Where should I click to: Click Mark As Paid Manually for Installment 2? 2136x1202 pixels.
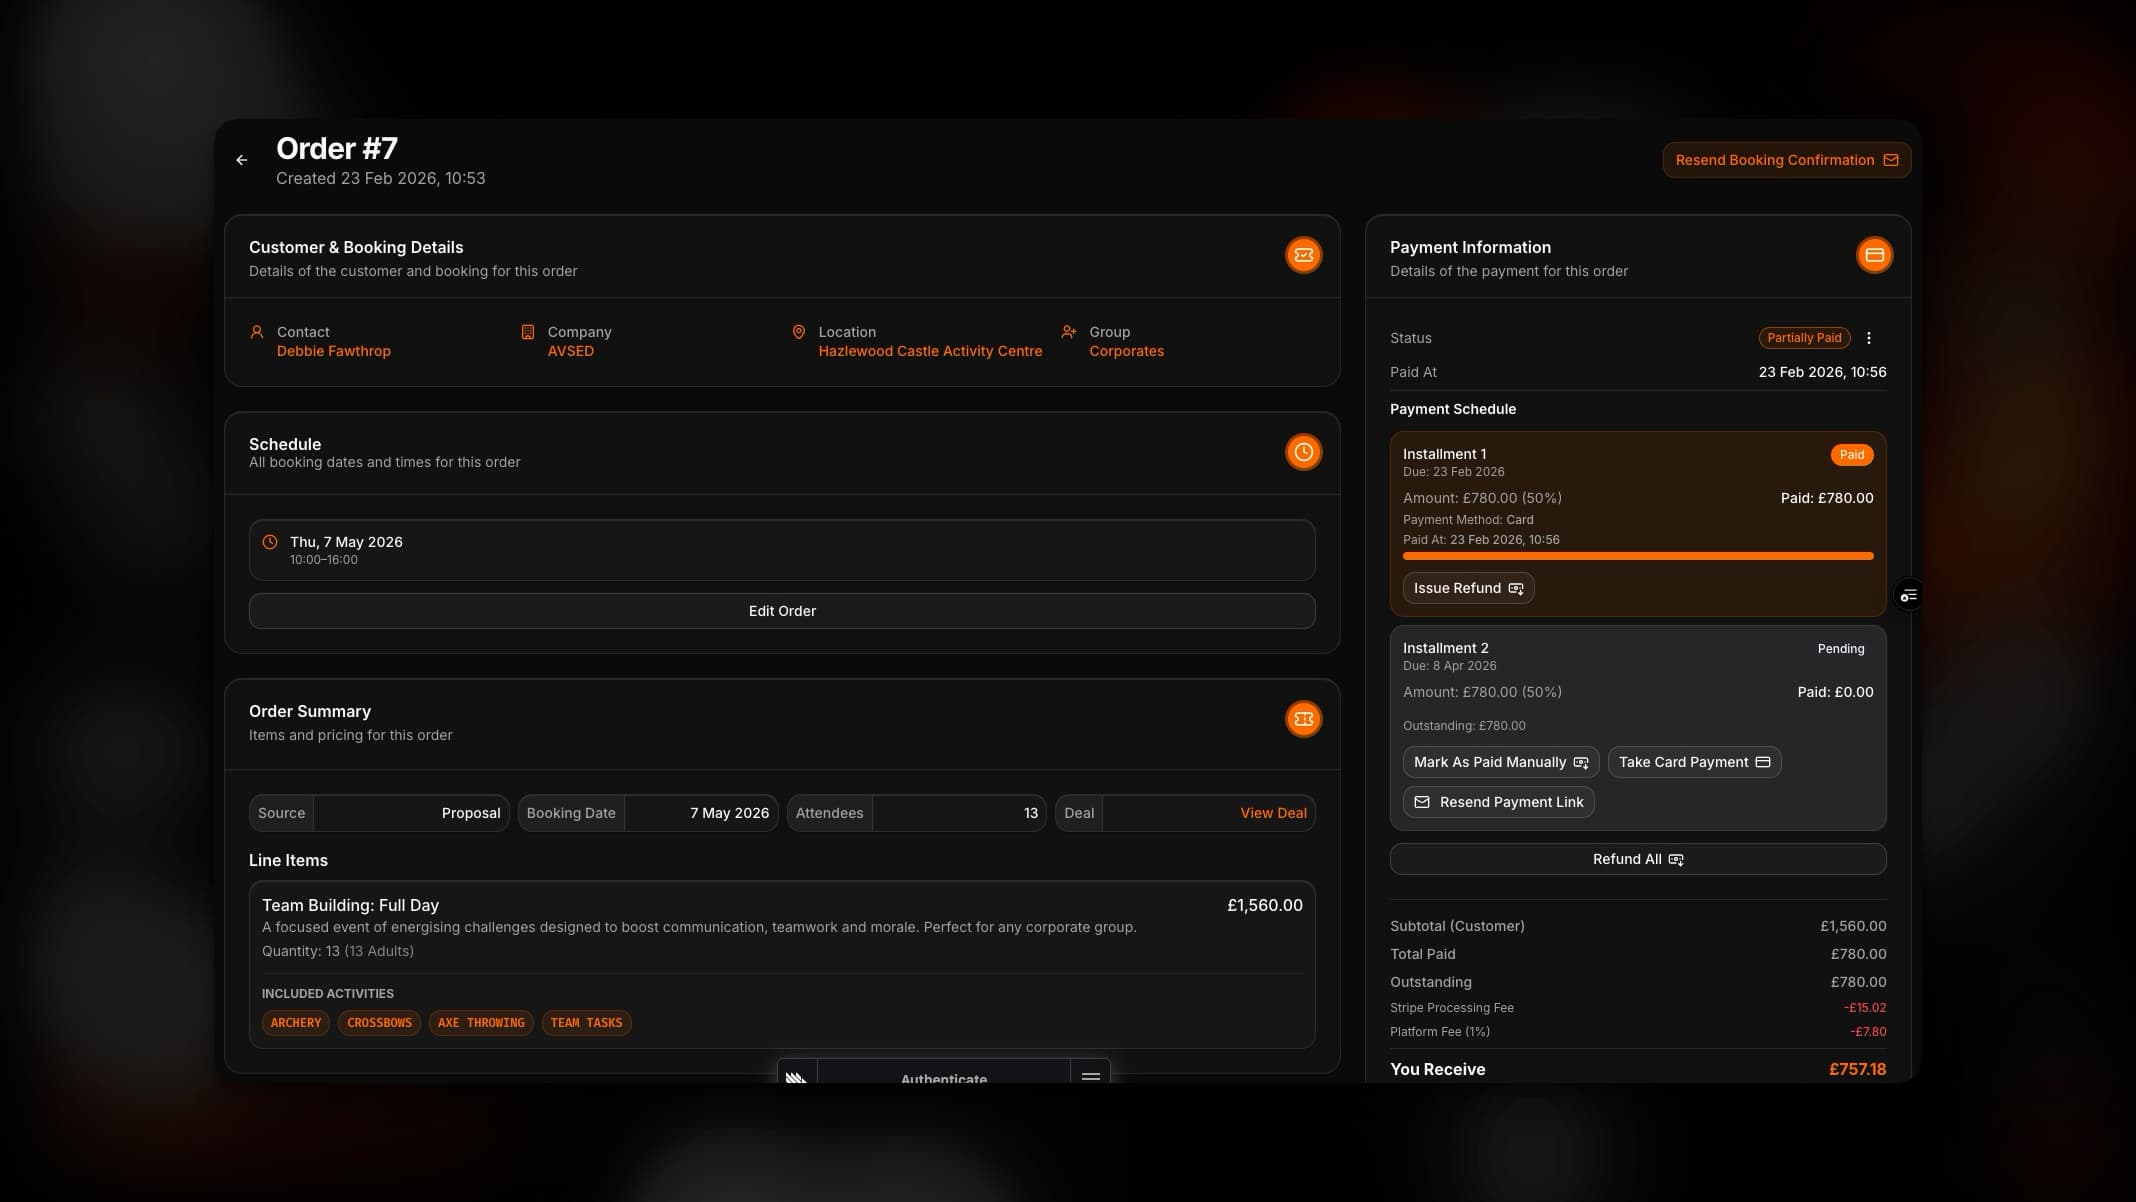click(x=1499, y=761)
